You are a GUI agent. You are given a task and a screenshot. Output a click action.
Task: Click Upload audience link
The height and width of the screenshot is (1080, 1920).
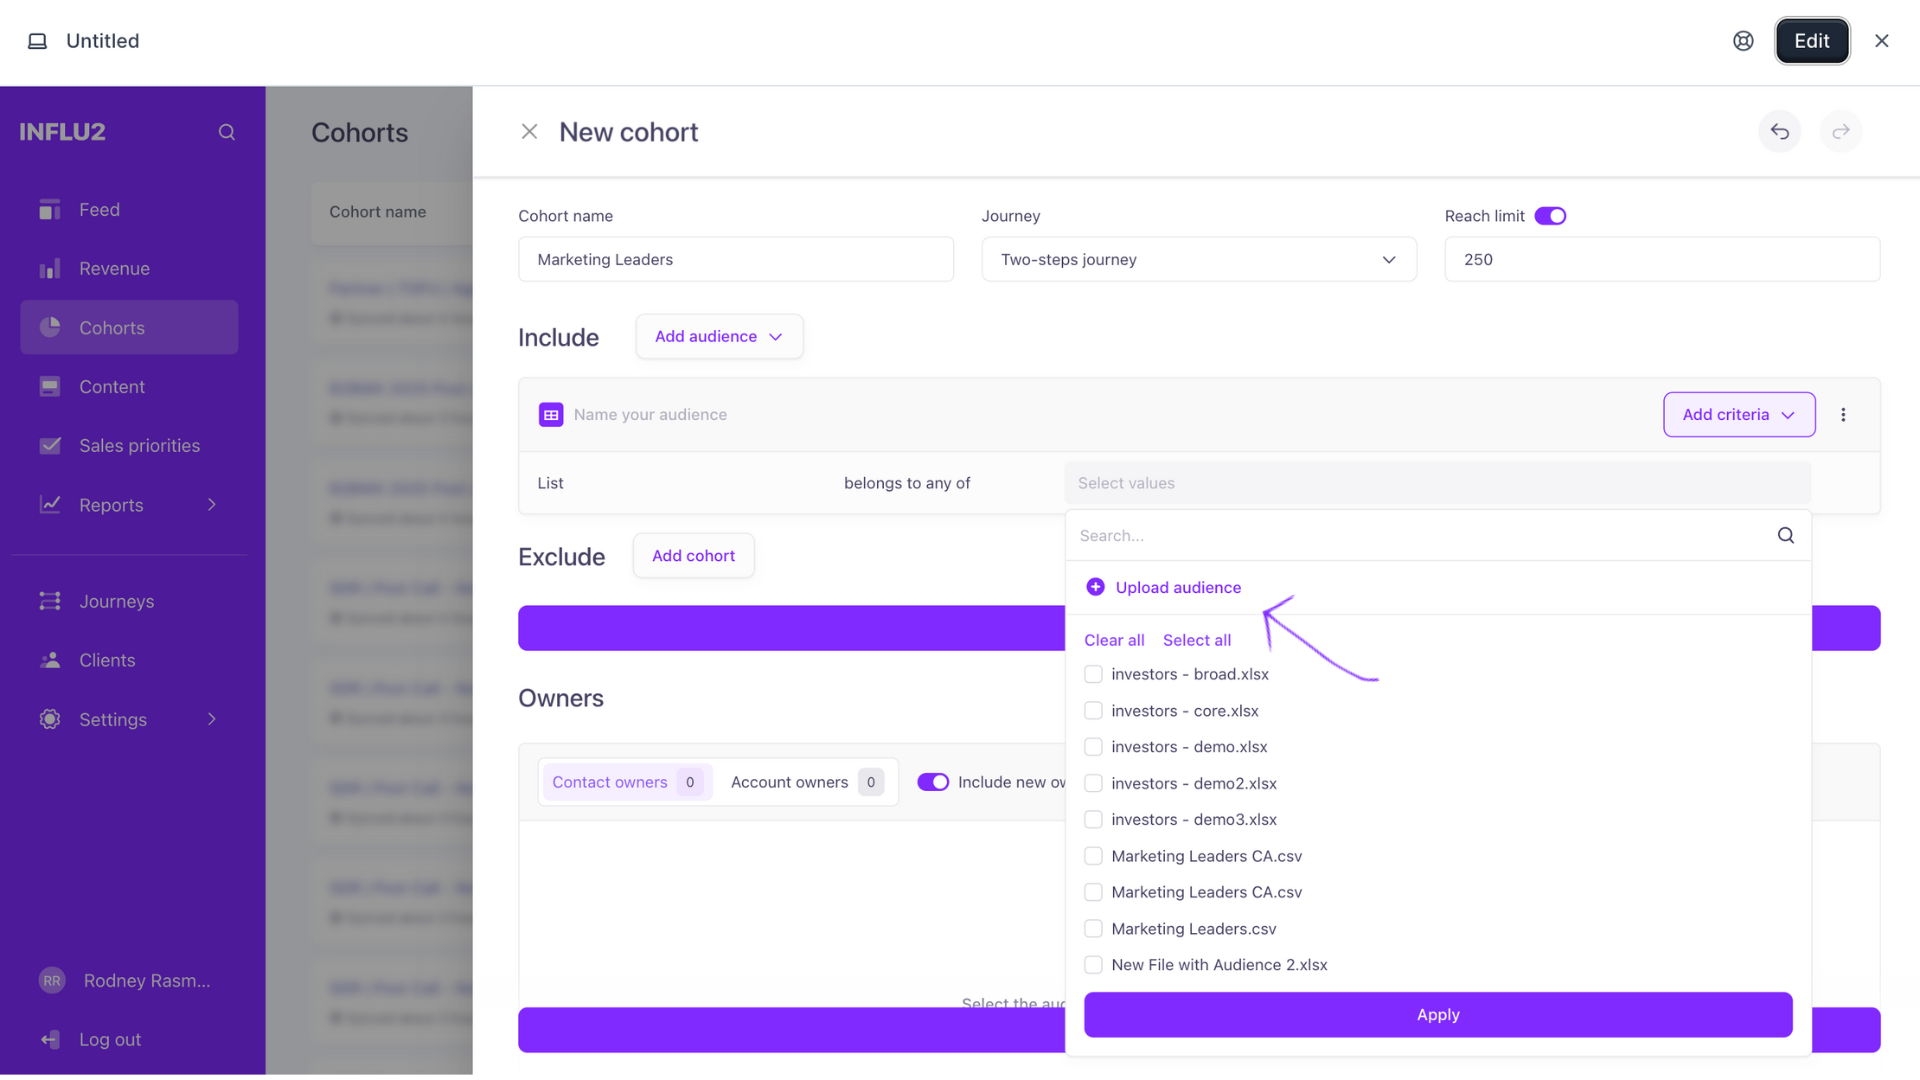[x=1178, y=587]
